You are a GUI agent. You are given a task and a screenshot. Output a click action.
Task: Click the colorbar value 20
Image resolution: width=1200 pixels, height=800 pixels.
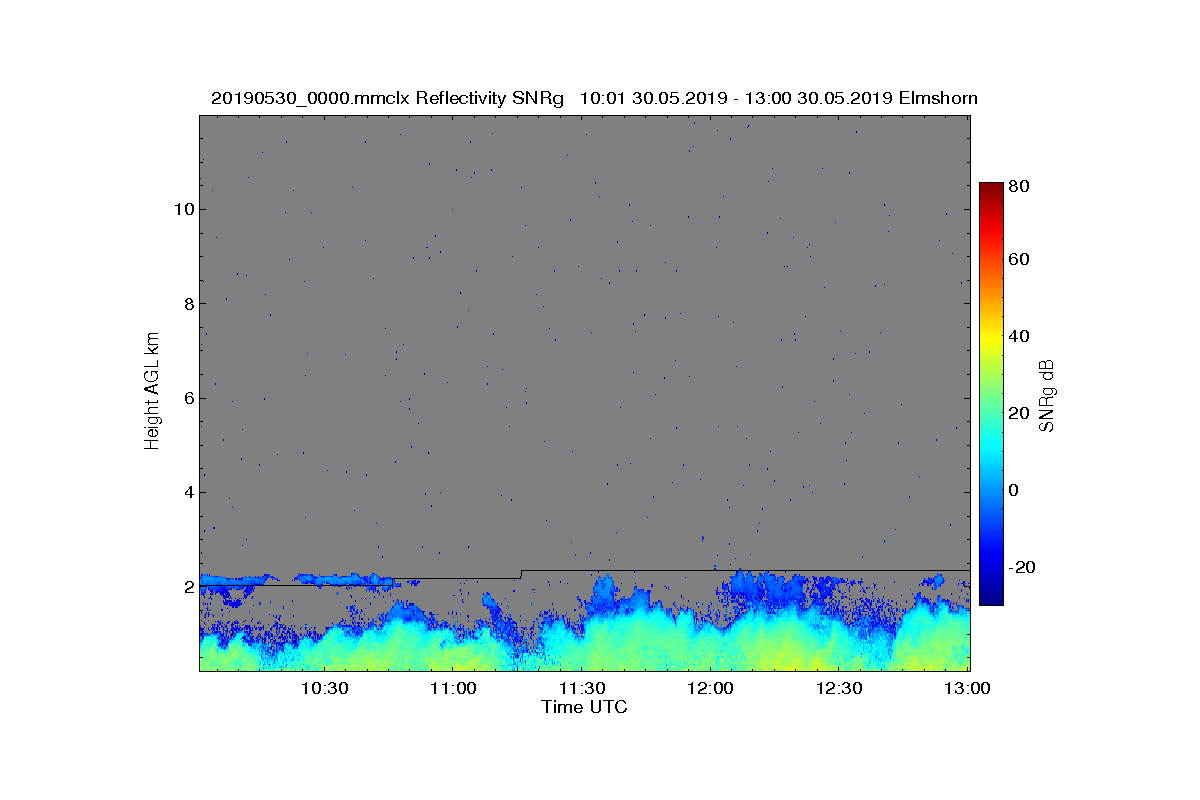click(x=1020, y=413)
